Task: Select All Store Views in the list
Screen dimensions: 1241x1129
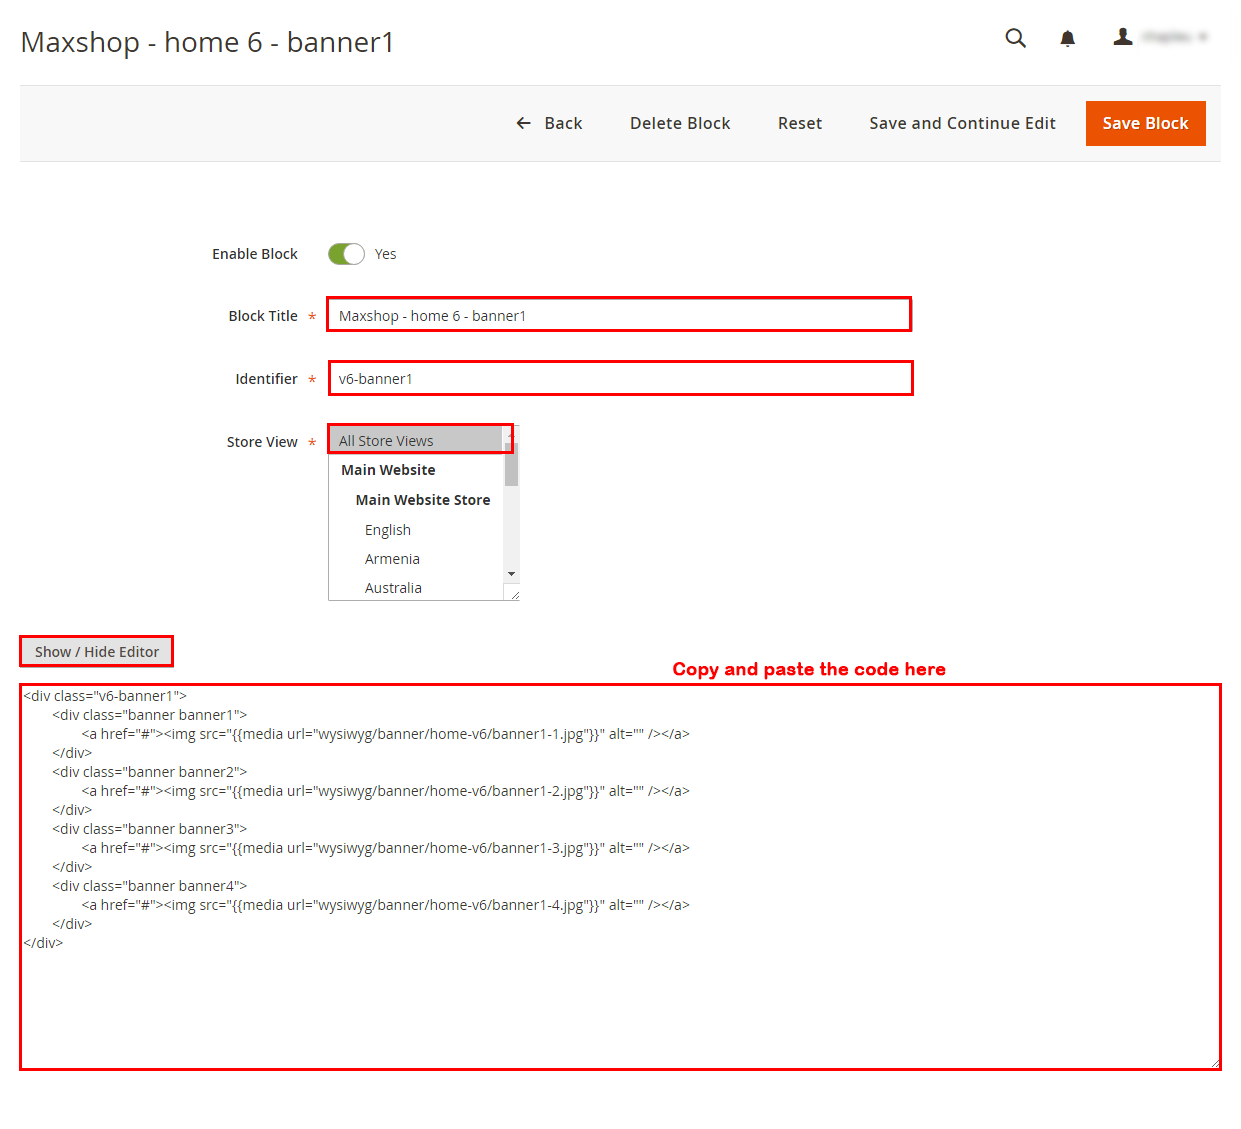Action: (416, 440)
